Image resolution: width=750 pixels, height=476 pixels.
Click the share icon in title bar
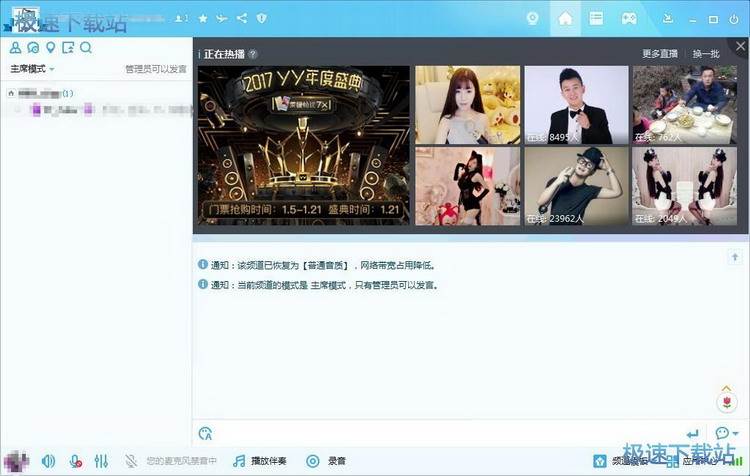point(242,18)
